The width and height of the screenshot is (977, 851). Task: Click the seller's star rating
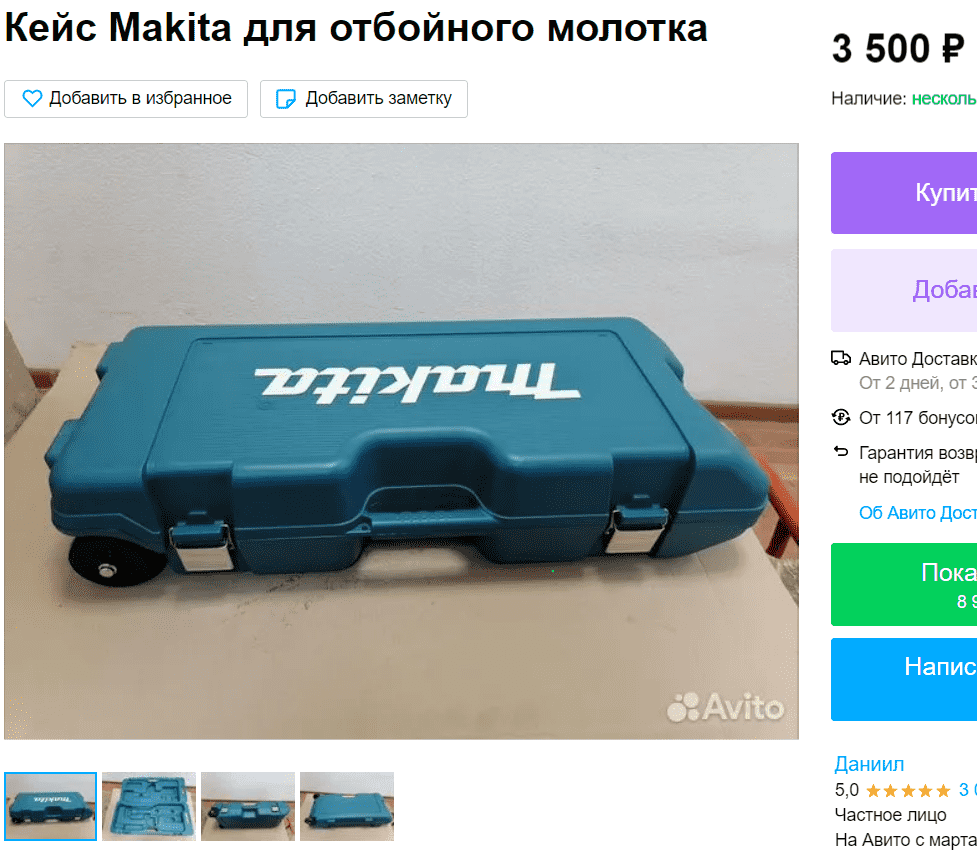click(x=908, y=791)
